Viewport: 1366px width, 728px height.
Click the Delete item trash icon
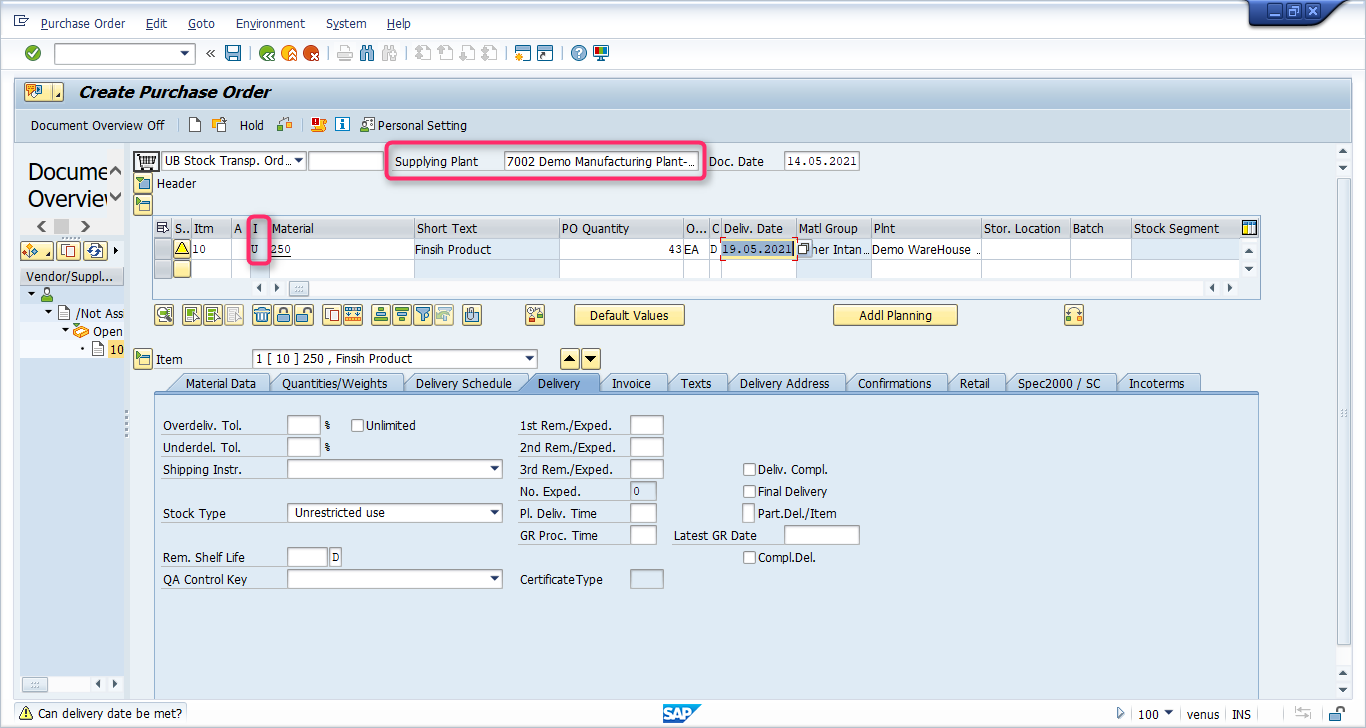(261, 315)
